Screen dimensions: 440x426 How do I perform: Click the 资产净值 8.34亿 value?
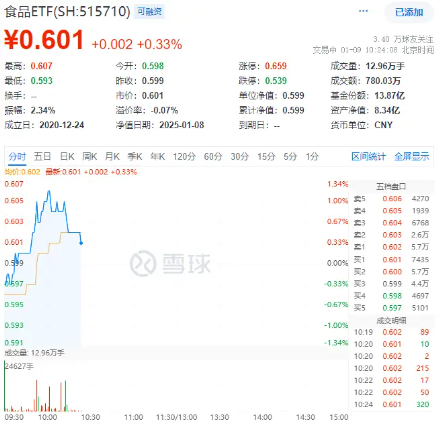(x=387, y=110)
